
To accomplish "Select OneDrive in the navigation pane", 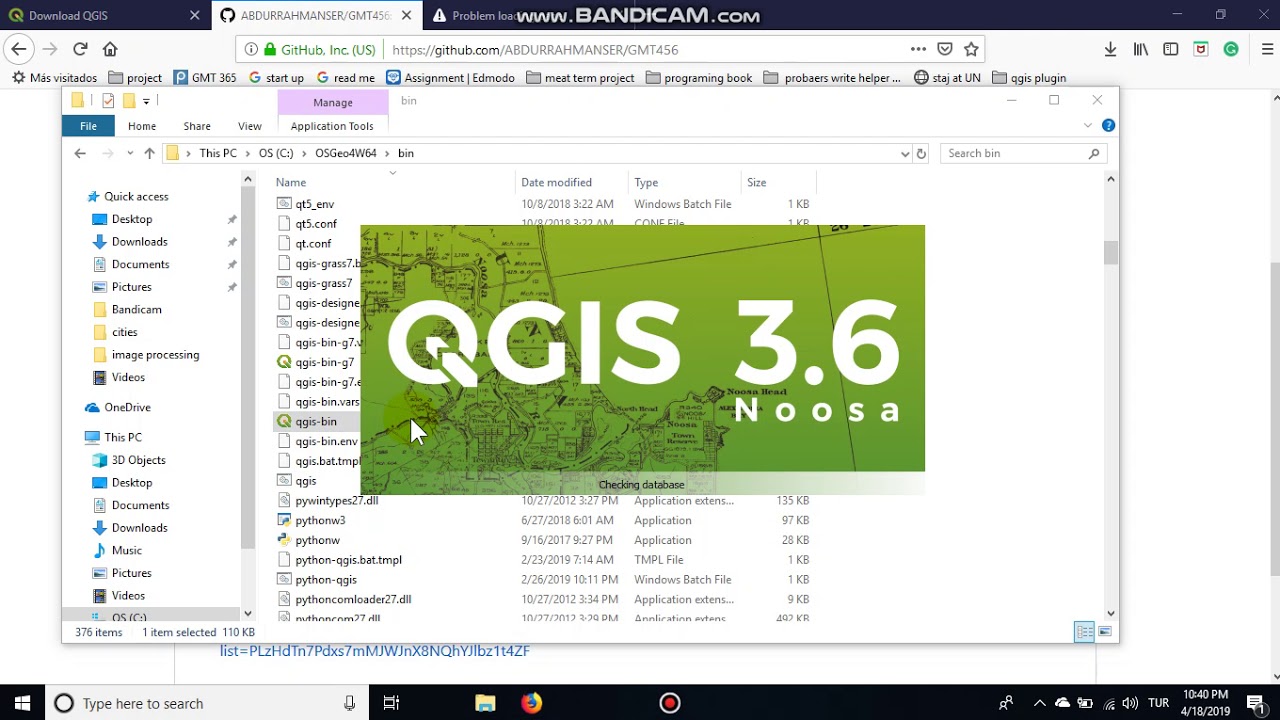I will pos(127,407).
